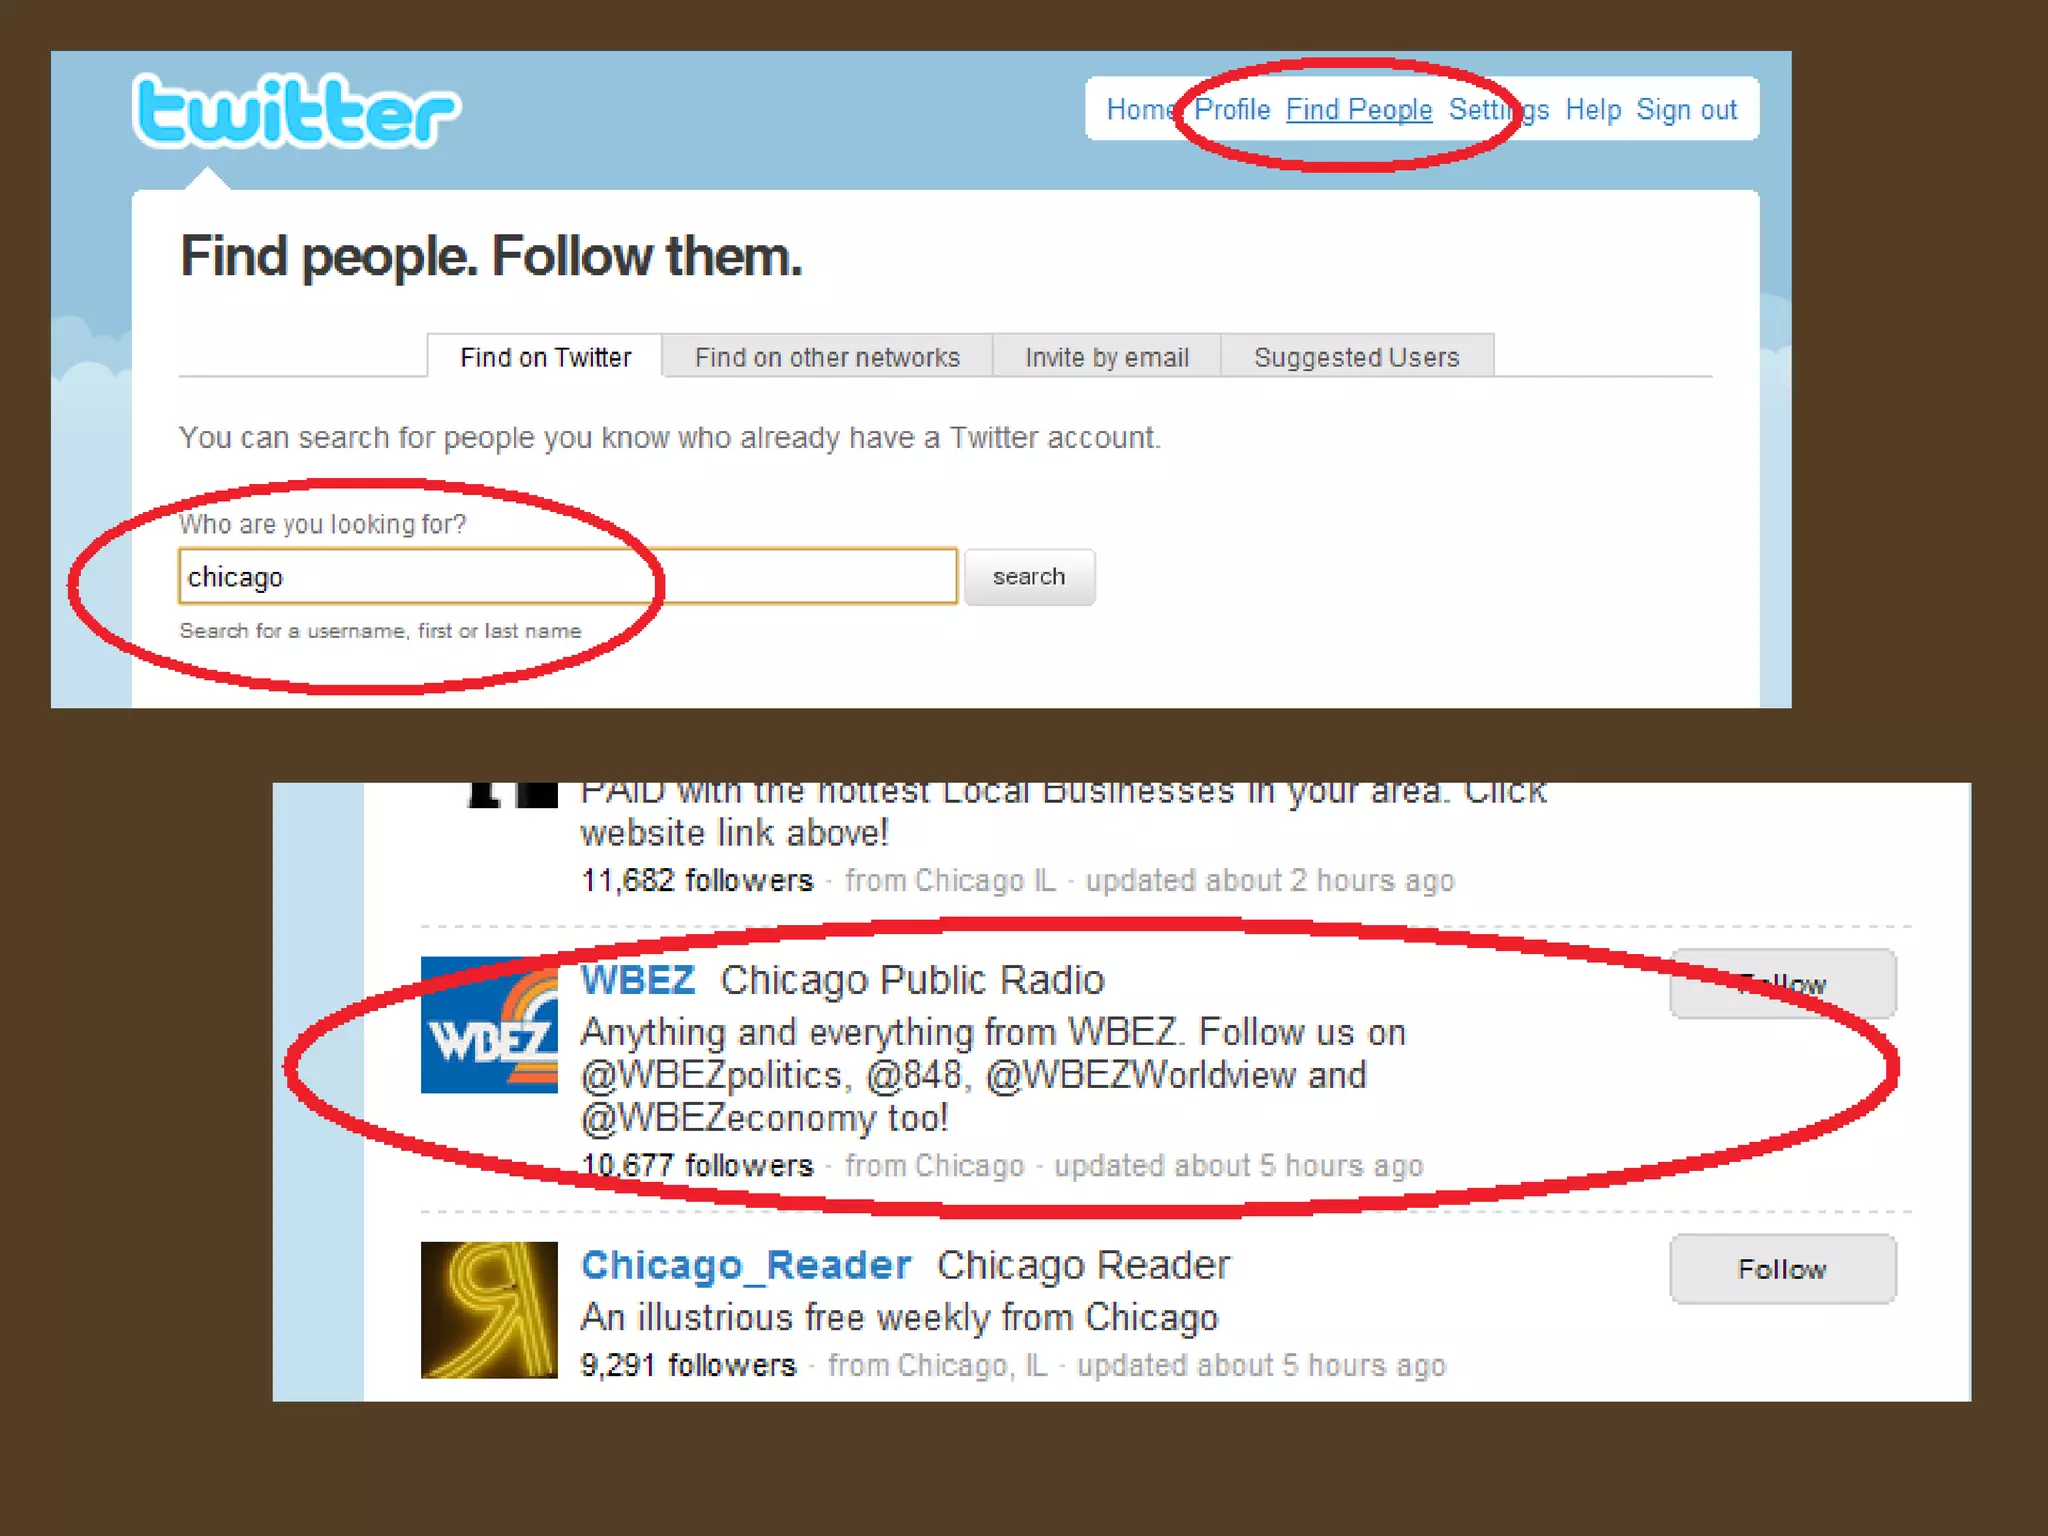
Task: Click the Twitter logo
Action: click(x=296, y=110)
